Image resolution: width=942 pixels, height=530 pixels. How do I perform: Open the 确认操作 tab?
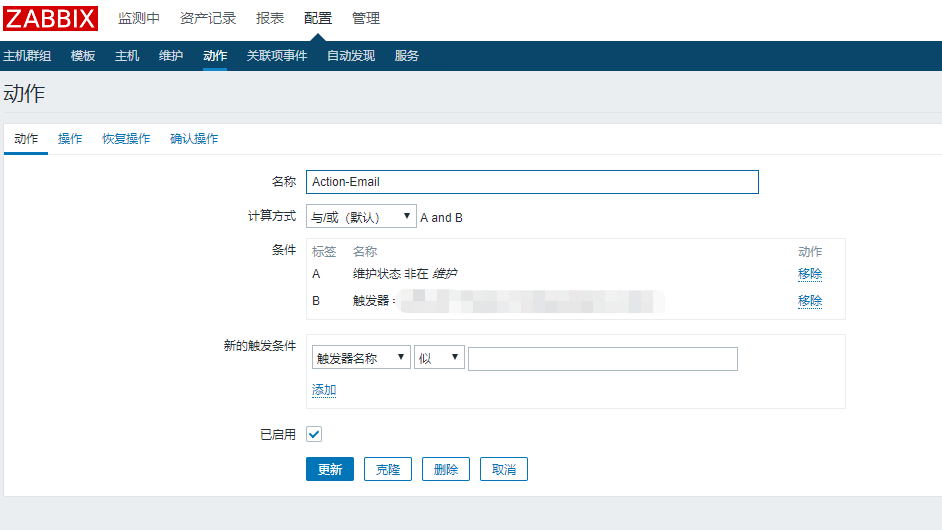[194, 139]
